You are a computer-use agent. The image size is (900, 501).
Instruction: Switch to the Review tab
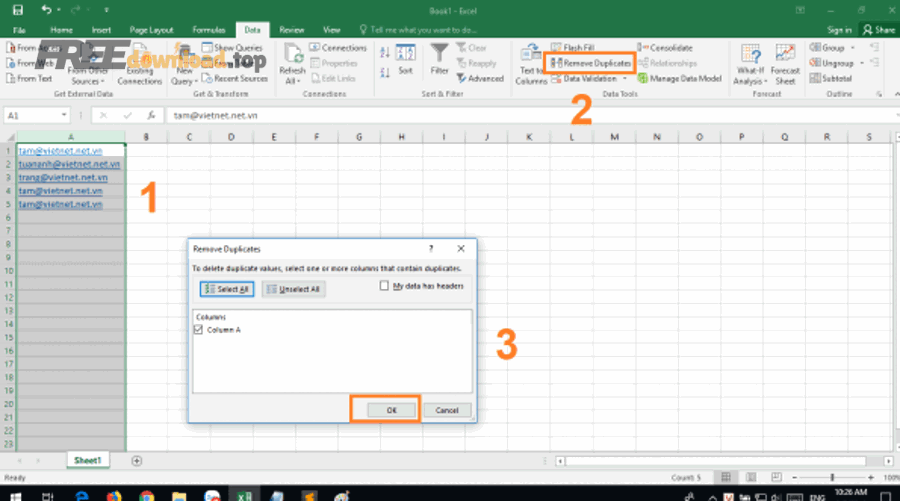pyautogui.click(x=292, y=30)
